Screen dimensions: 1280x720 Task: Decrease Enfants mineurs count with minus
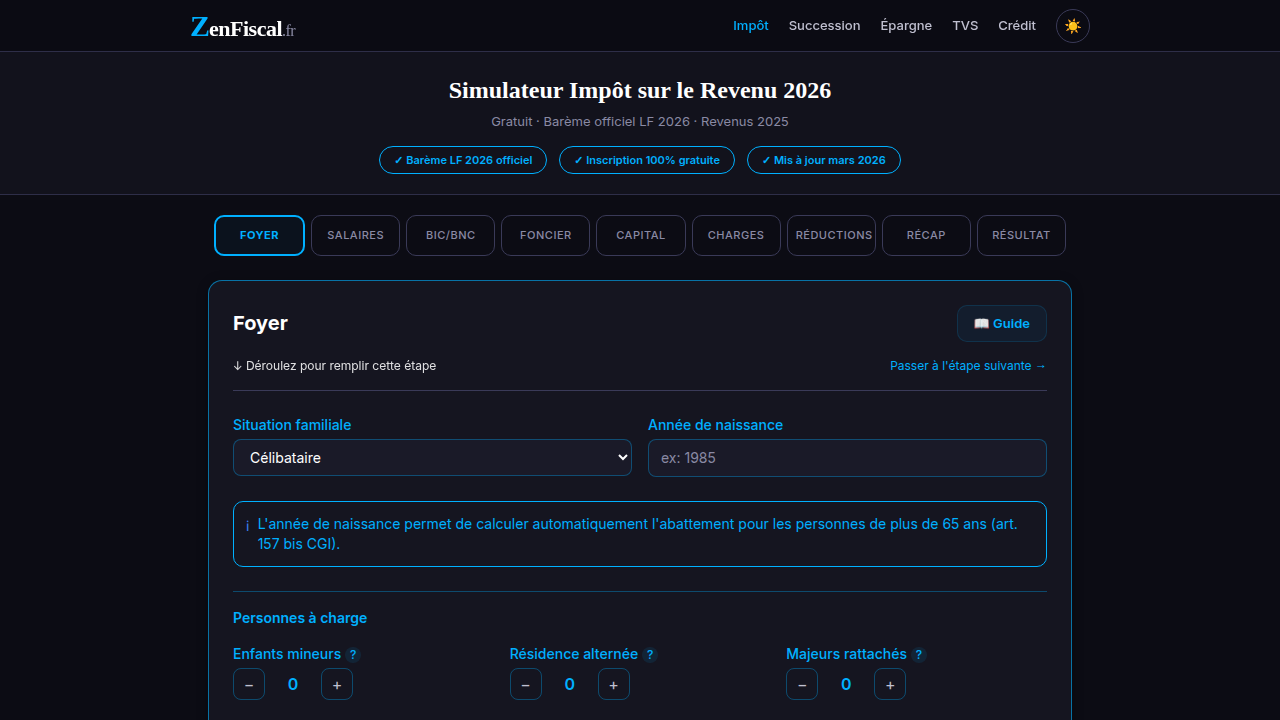click(249, 684)
